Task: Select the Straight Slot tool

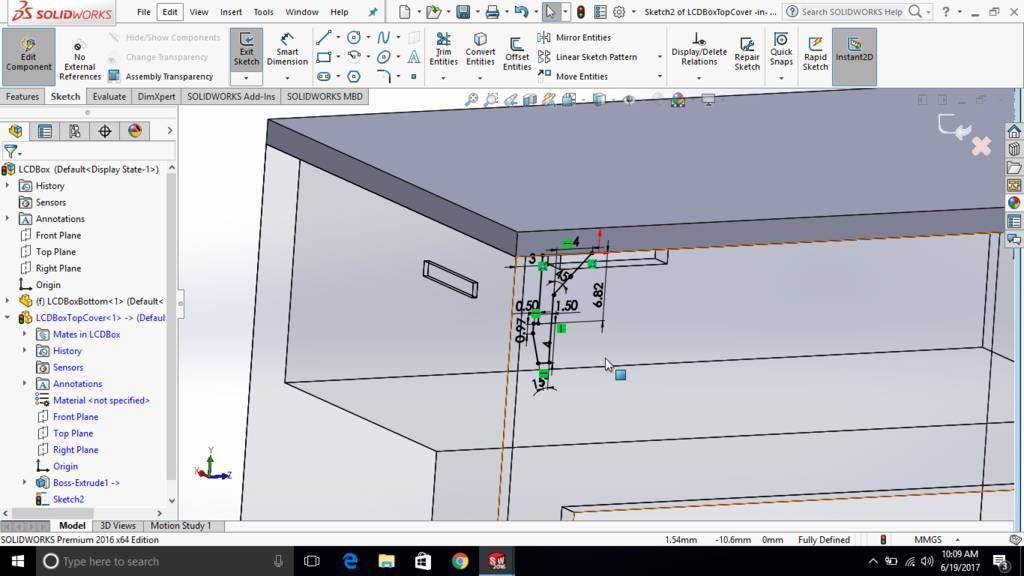Action: pyautogui.click(x=323, y=76)
